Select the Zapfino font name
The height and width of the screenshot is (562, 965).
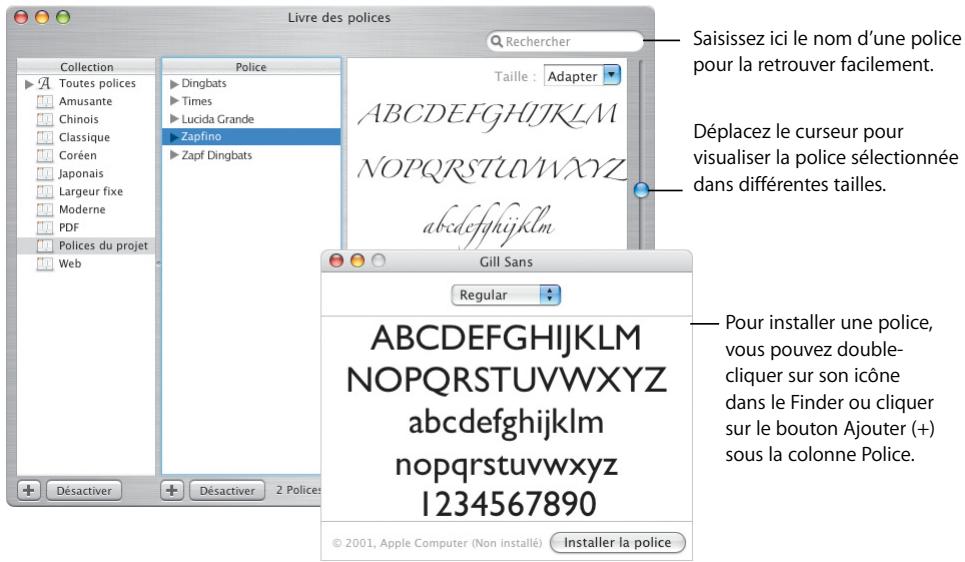coord(201,137)
